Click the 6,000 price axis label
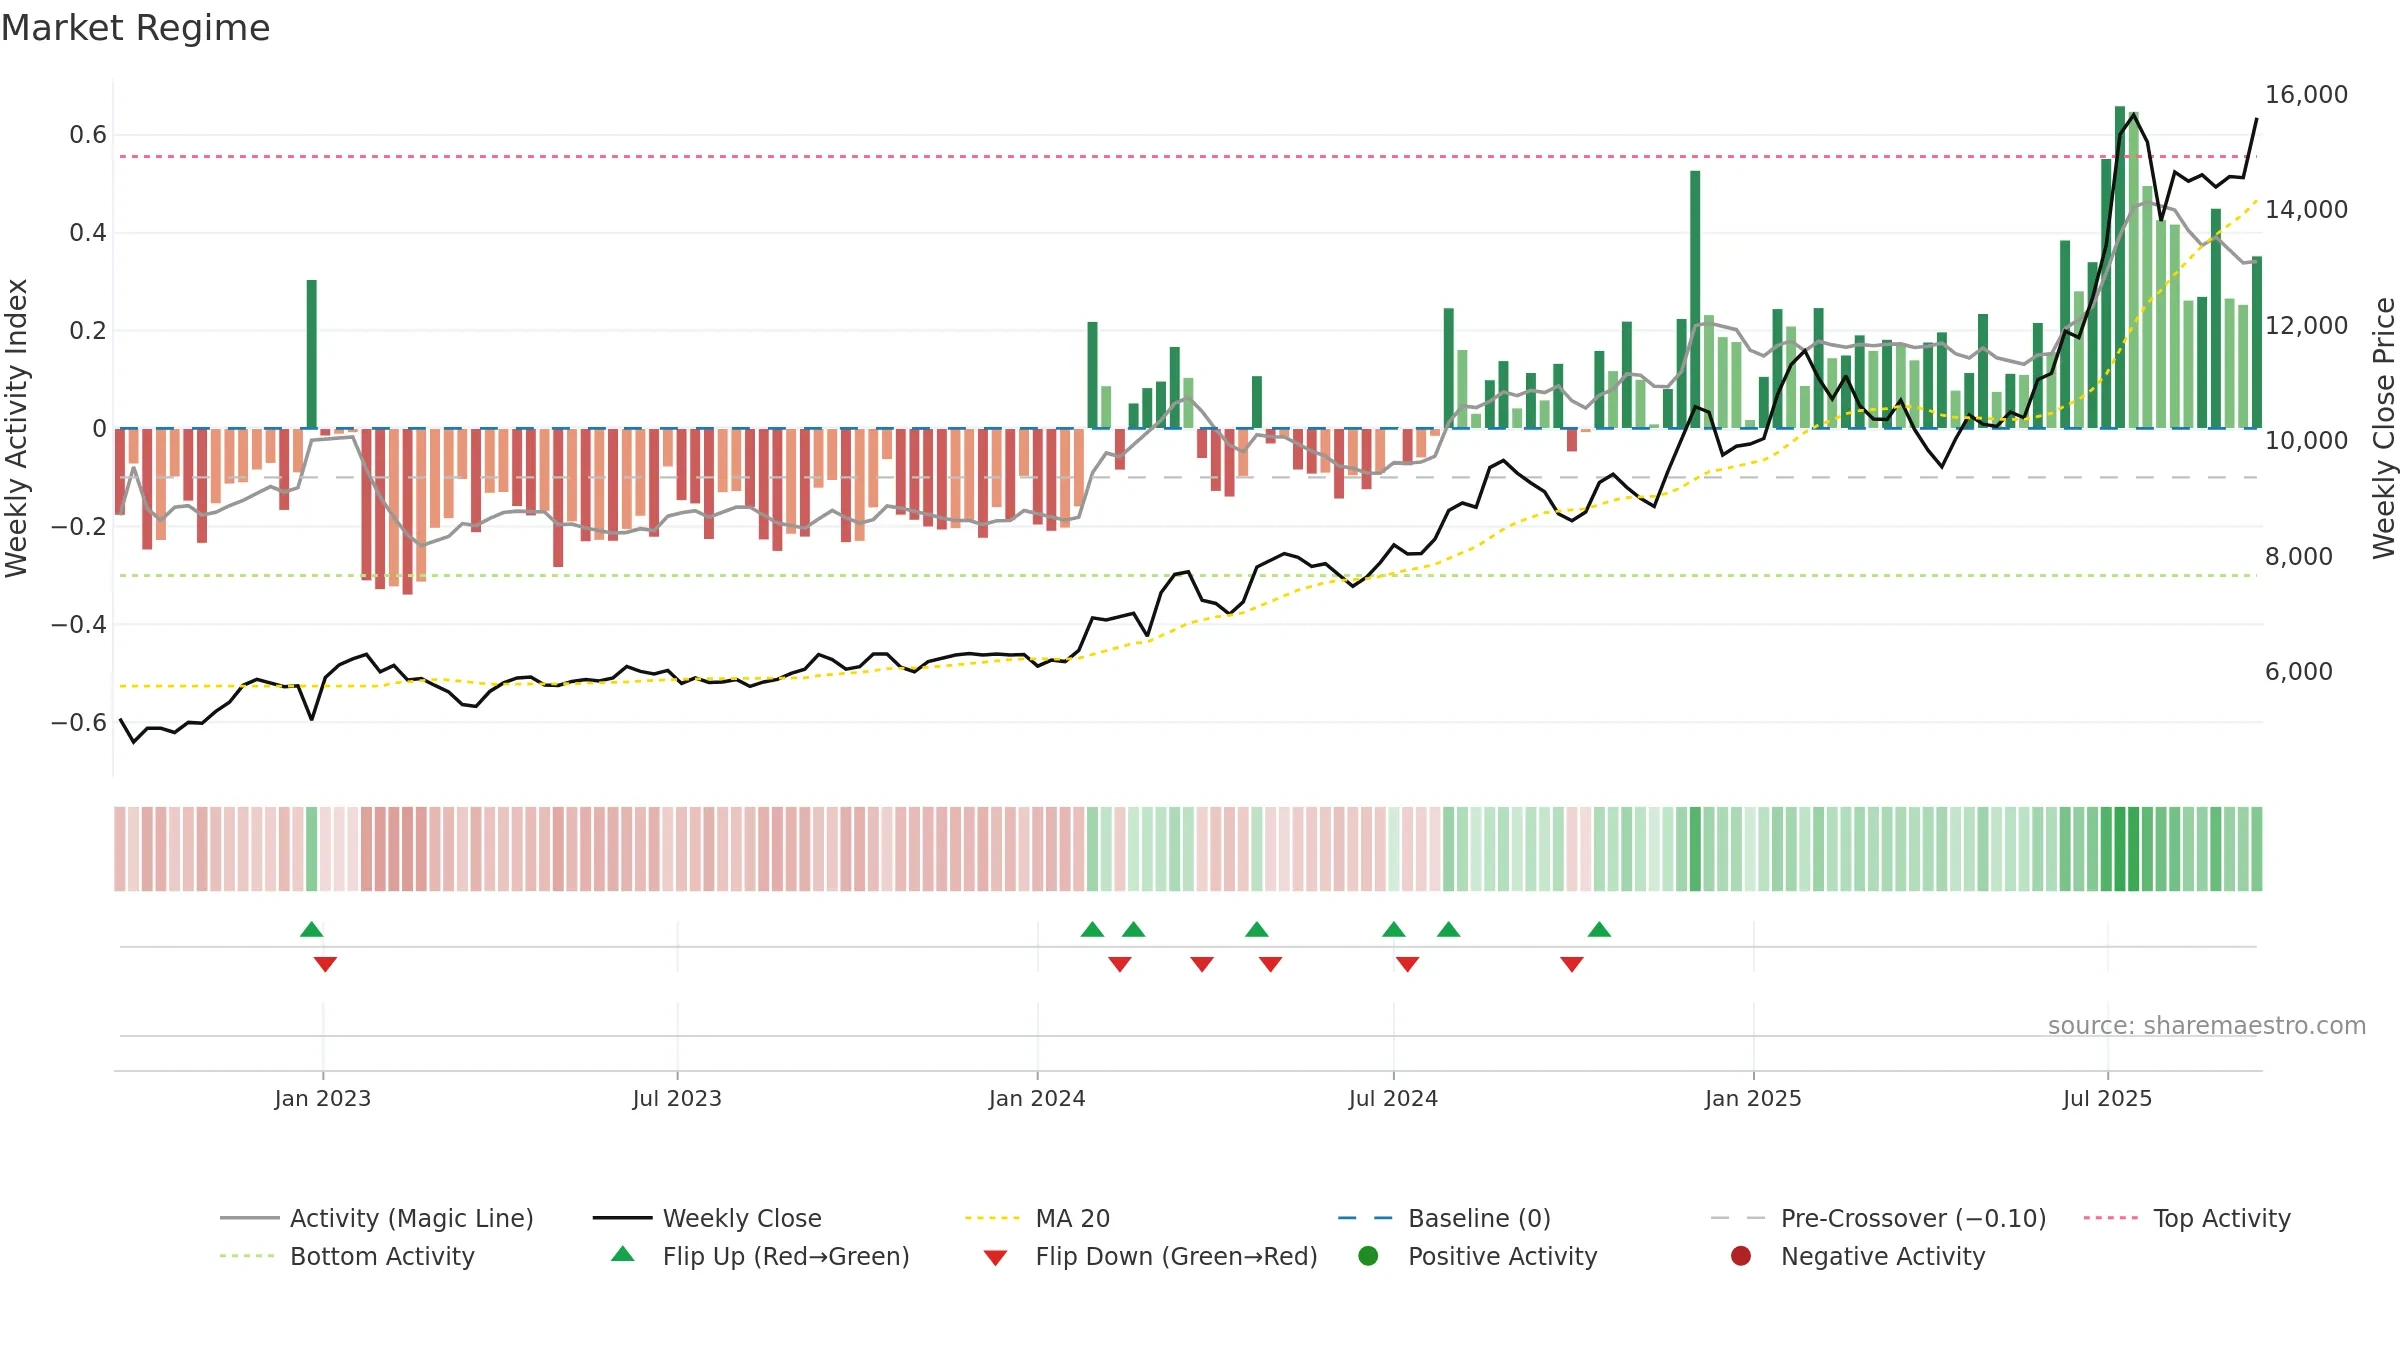 coord(2298,671)
